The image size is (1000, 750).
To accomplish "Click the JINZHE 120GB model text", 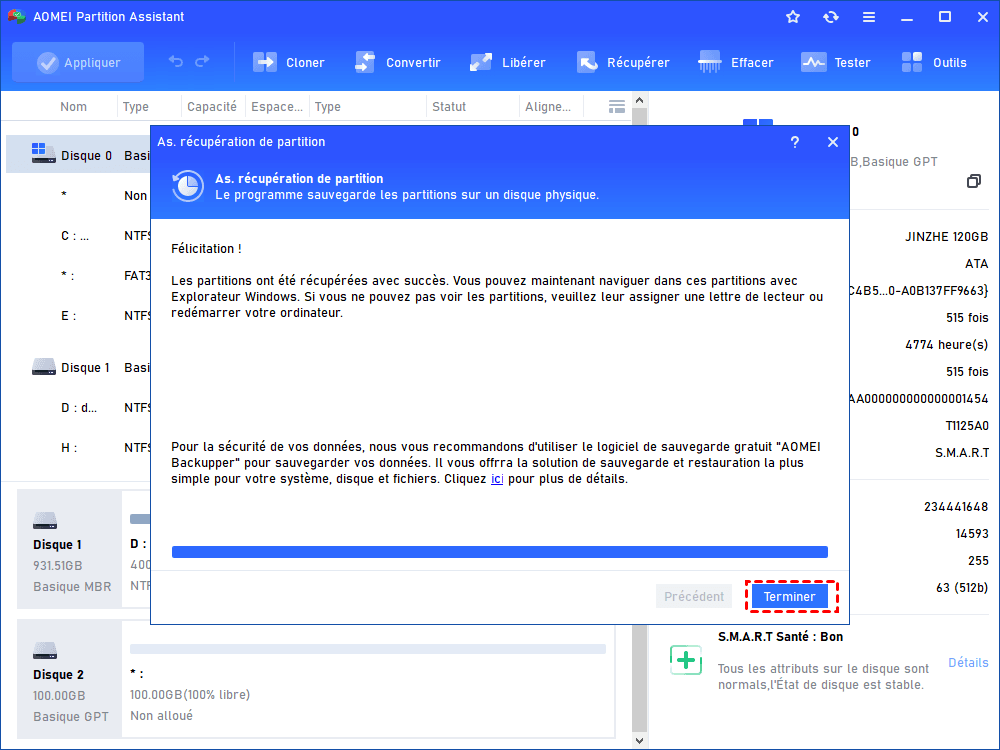I will pos(946,237).
